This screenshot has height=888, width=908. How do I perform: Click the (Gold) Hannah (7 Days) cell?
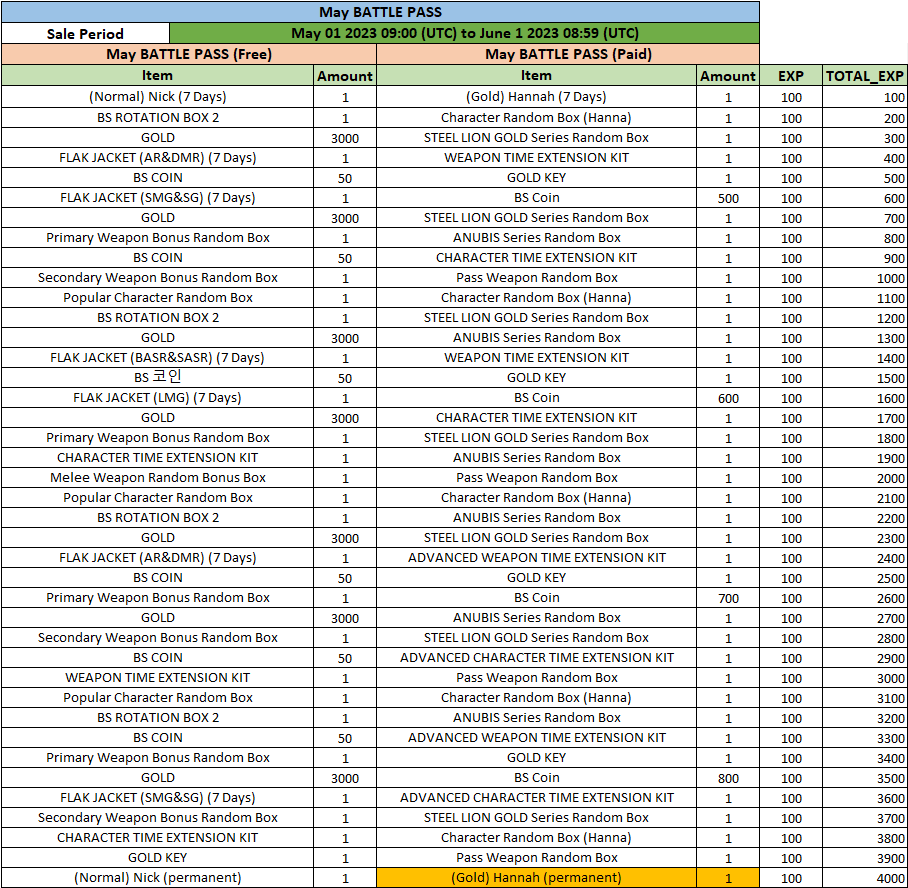click(536, 98)
